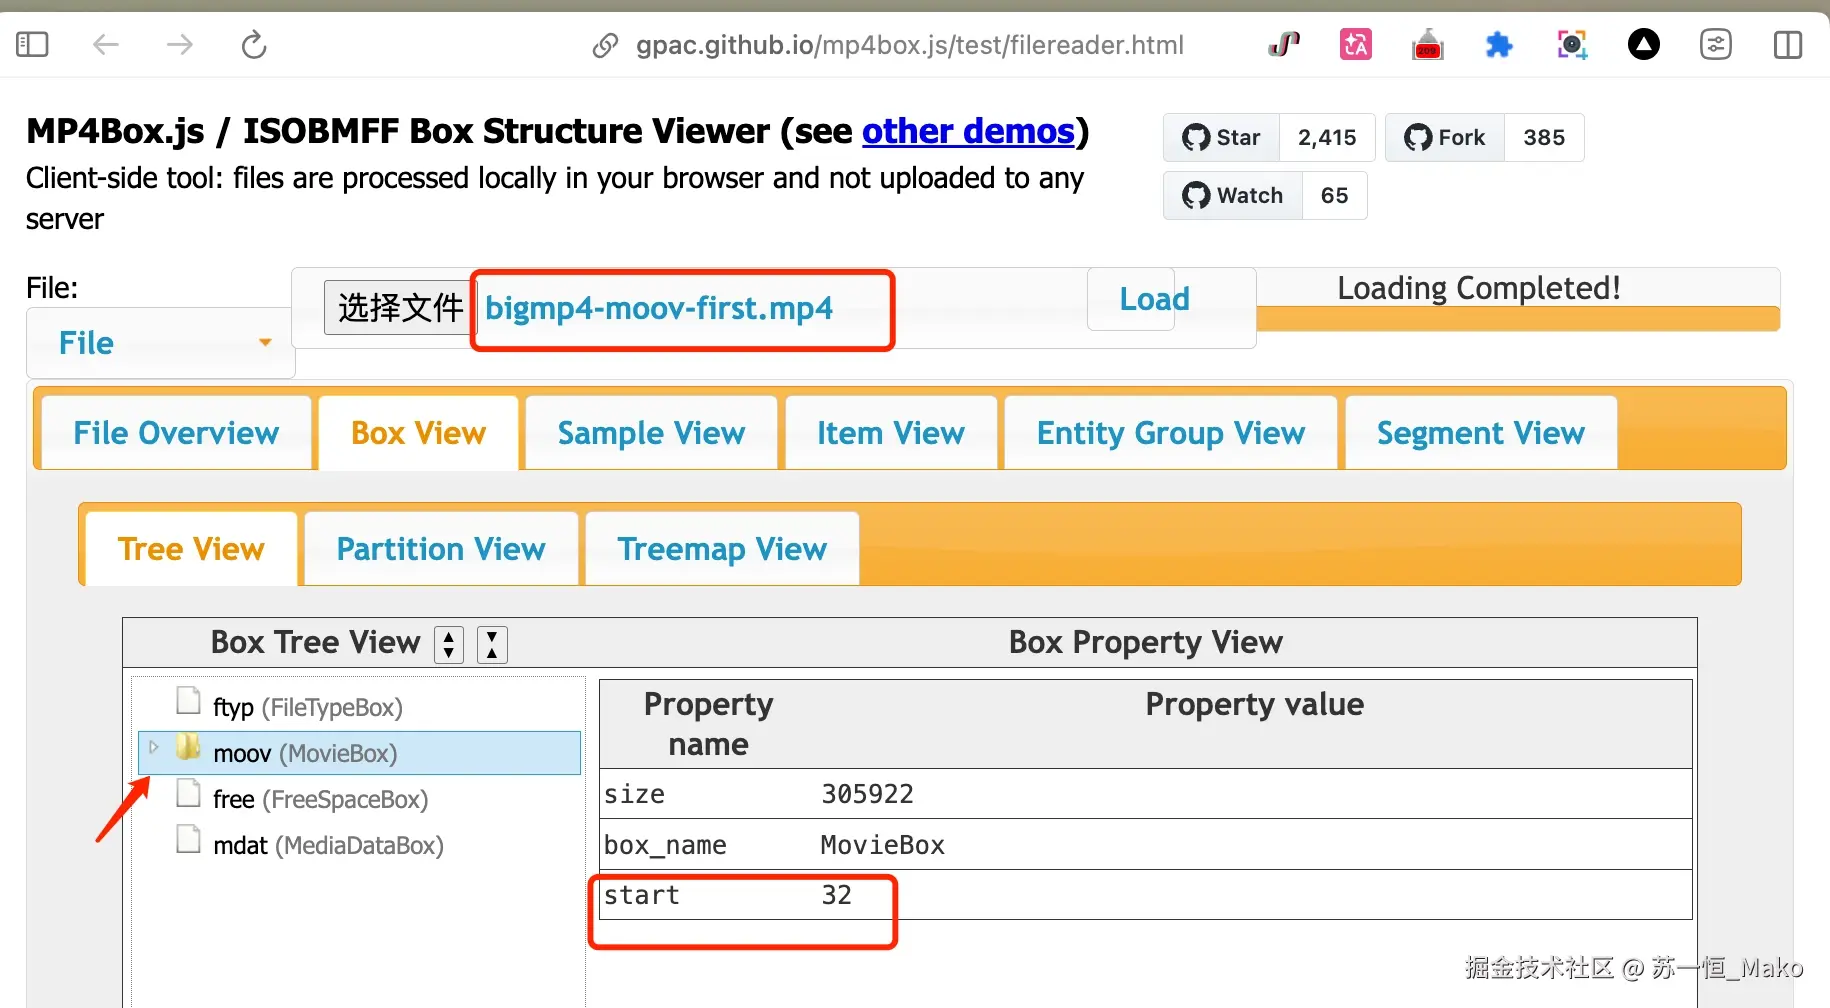The image size is (1830, 1008).
Task: Click the bigmp4-moov-first.mp4 file name
Action: point(659,308)
